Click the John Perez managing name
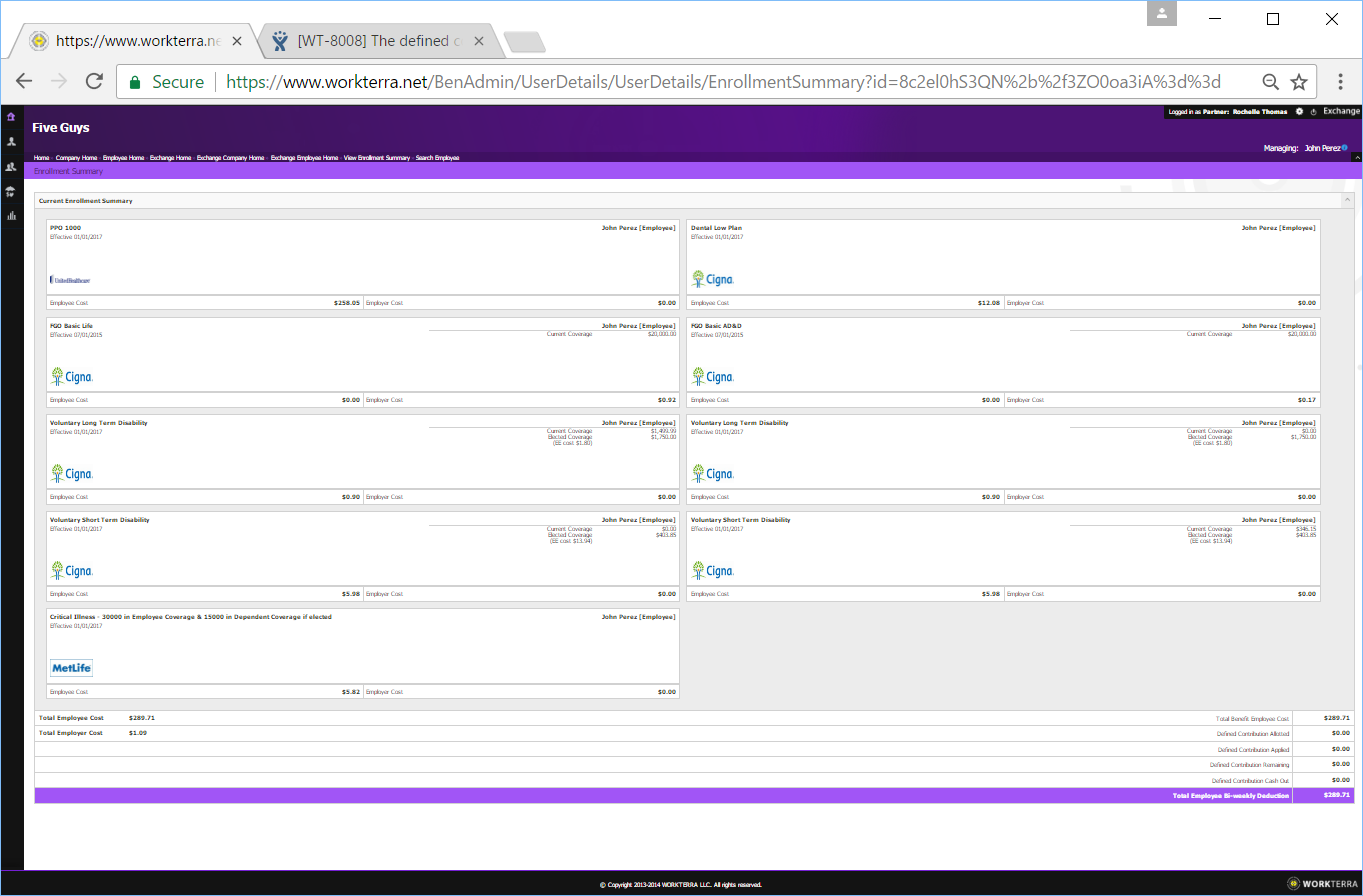Viewport: 1363px width, 896px height. (x=1322, y=148)
